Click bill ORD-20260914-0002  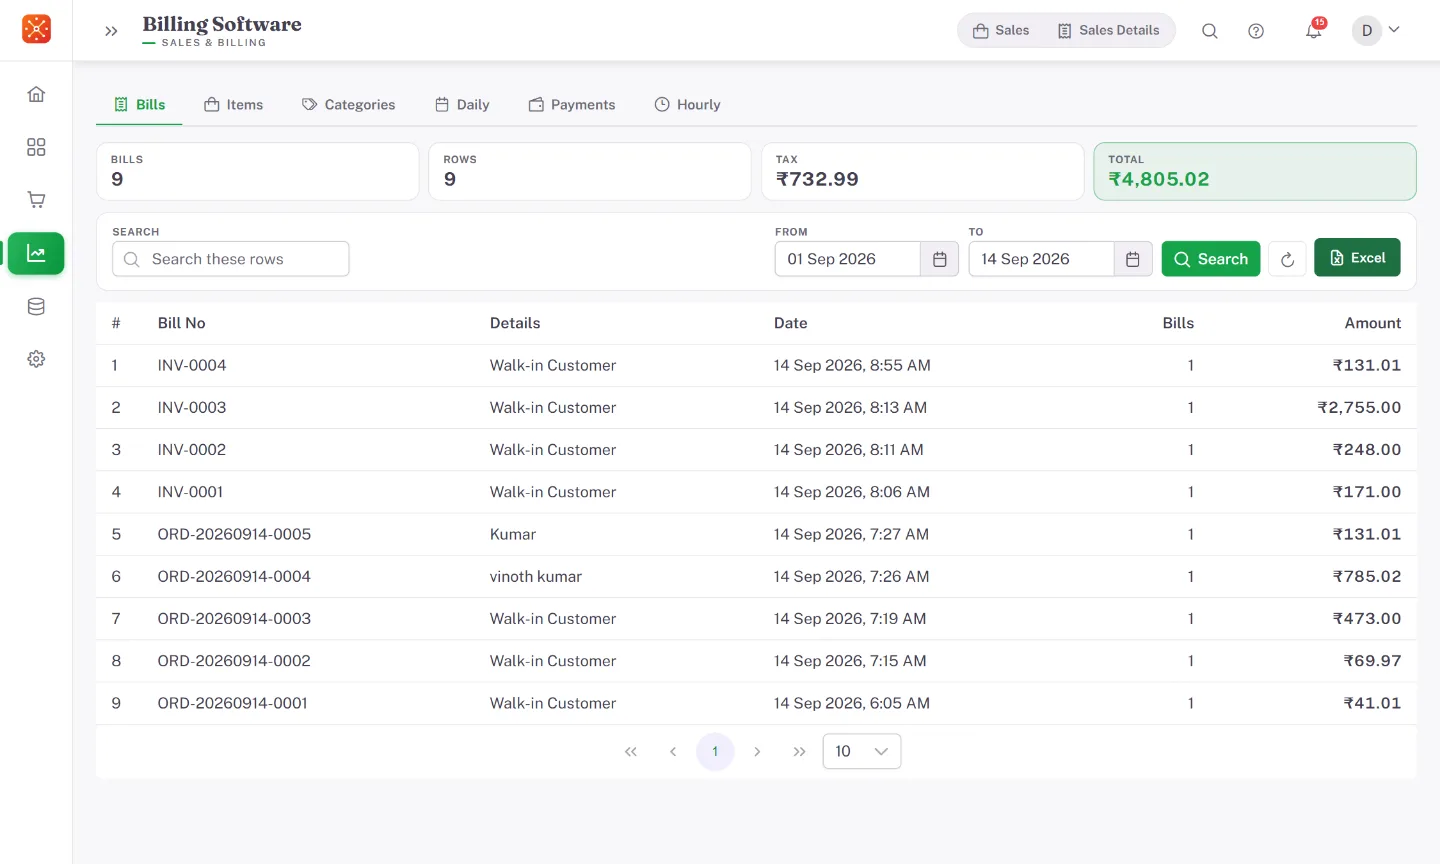coord(235,661)
